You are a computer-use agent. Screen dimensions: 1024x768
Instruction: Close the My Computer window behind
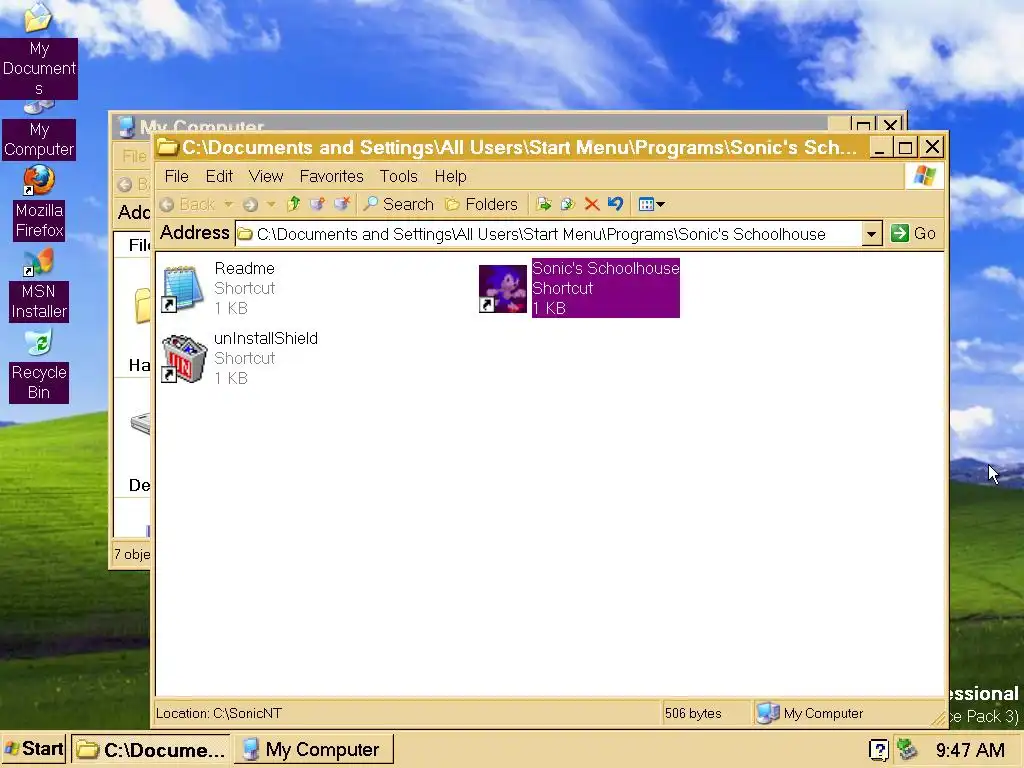tap(891, 124)
